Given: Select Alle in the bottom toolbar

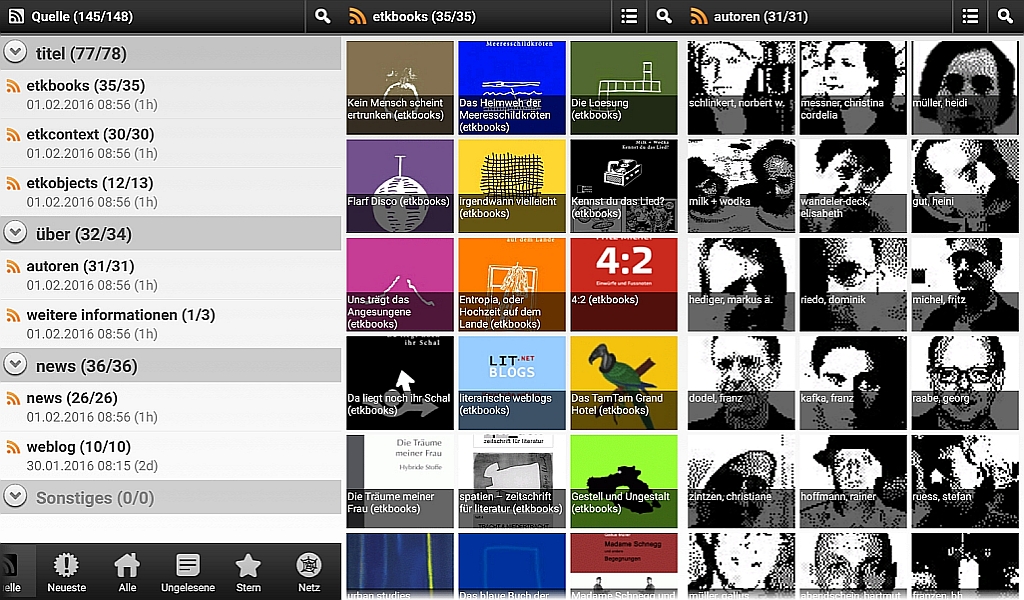Looking at the screenshot, I should click(127, 570).
